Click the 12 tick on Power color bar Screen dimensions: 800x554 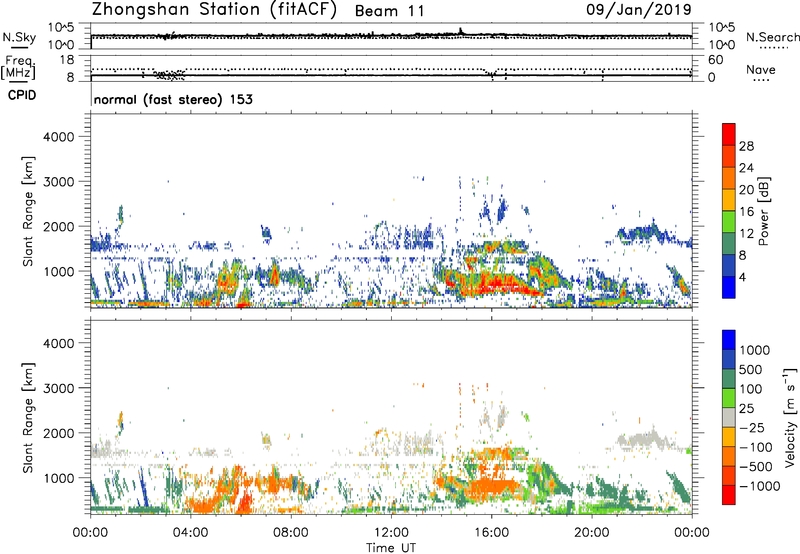[x=746, y=234]
